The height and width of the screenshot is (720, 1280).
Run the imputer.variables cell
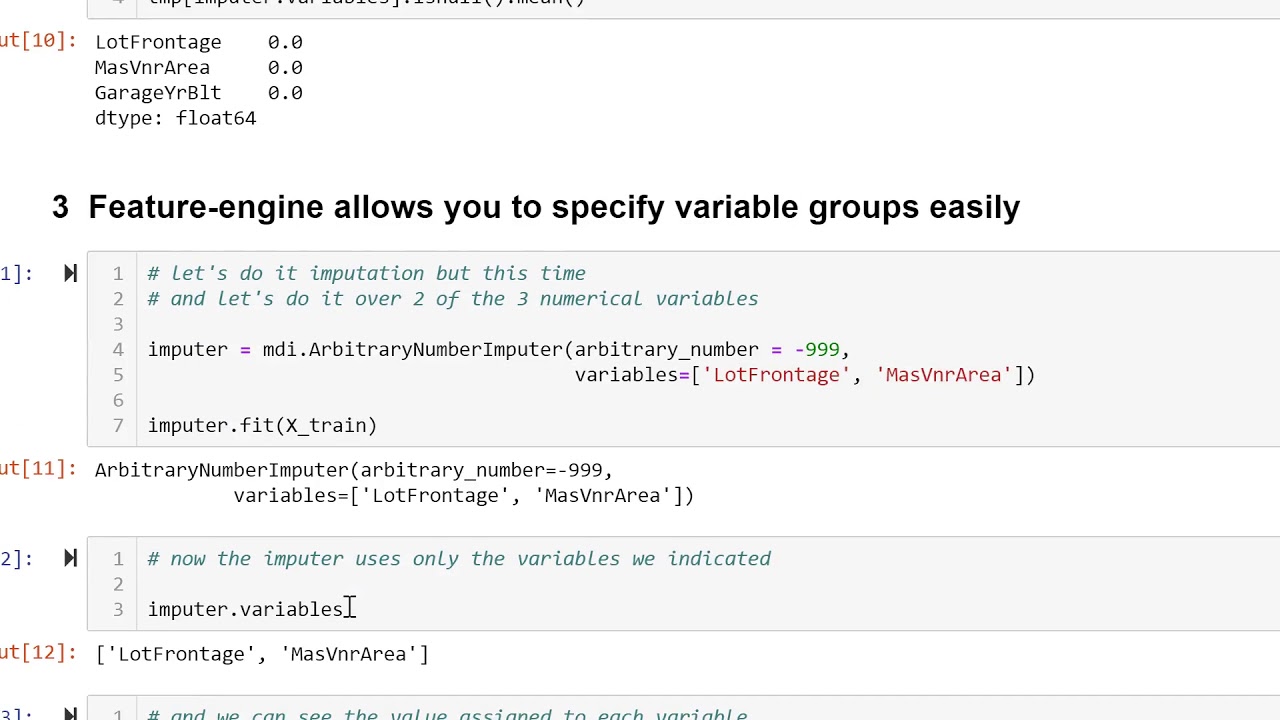click(71, 558)
